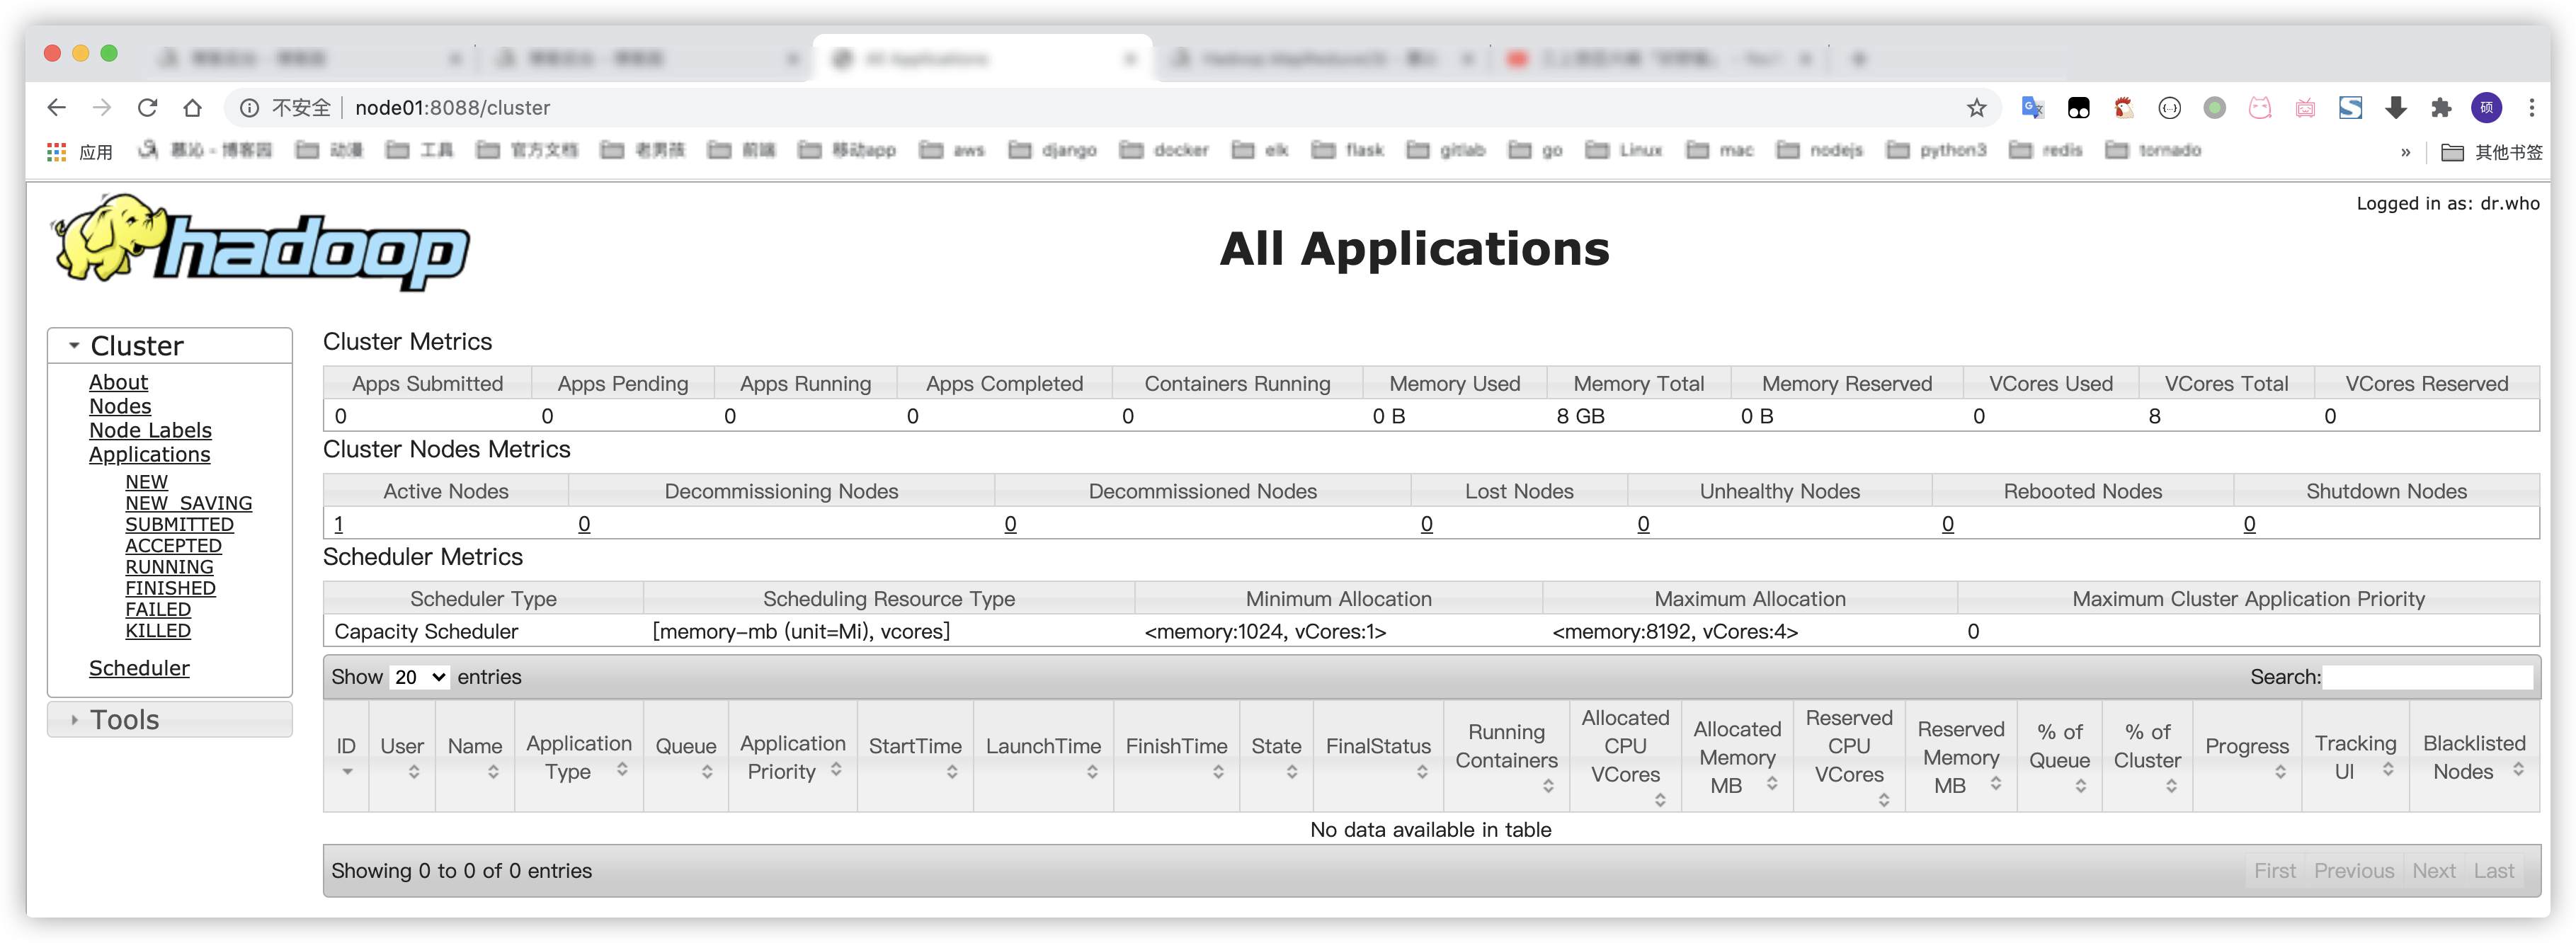Open the Chrome three-dot menu
This screenshot has height=943, width=2576.
click(2531, 108)
